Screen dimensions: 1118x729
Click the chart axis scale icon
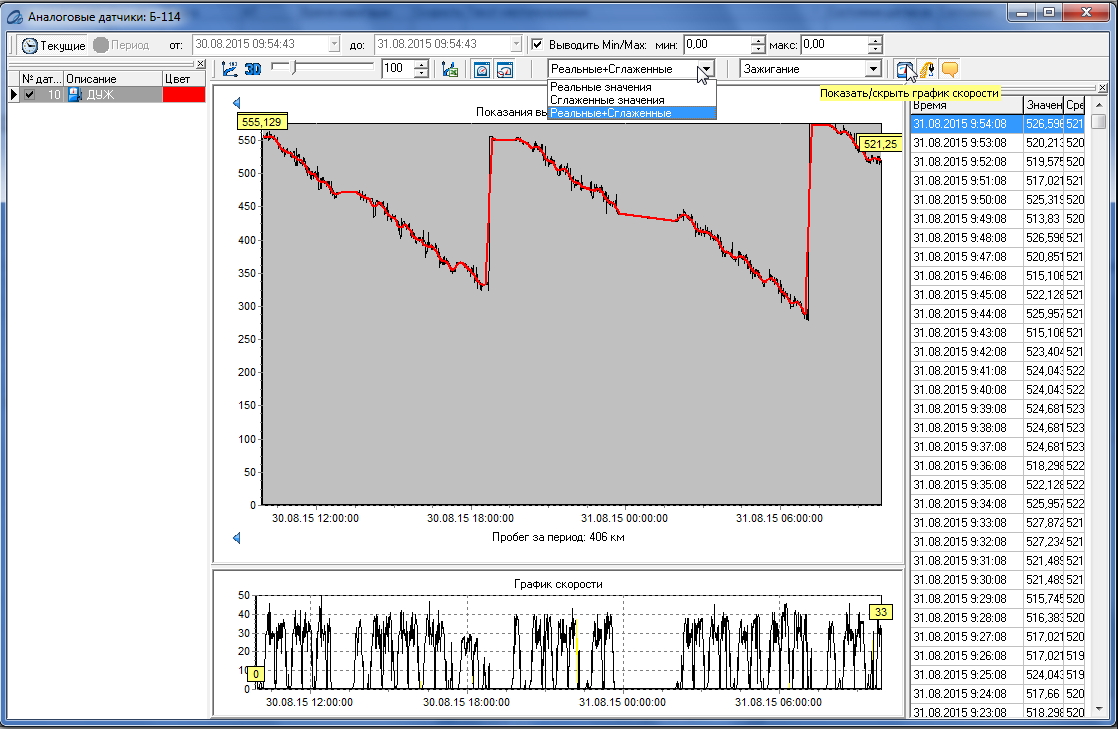230,69
